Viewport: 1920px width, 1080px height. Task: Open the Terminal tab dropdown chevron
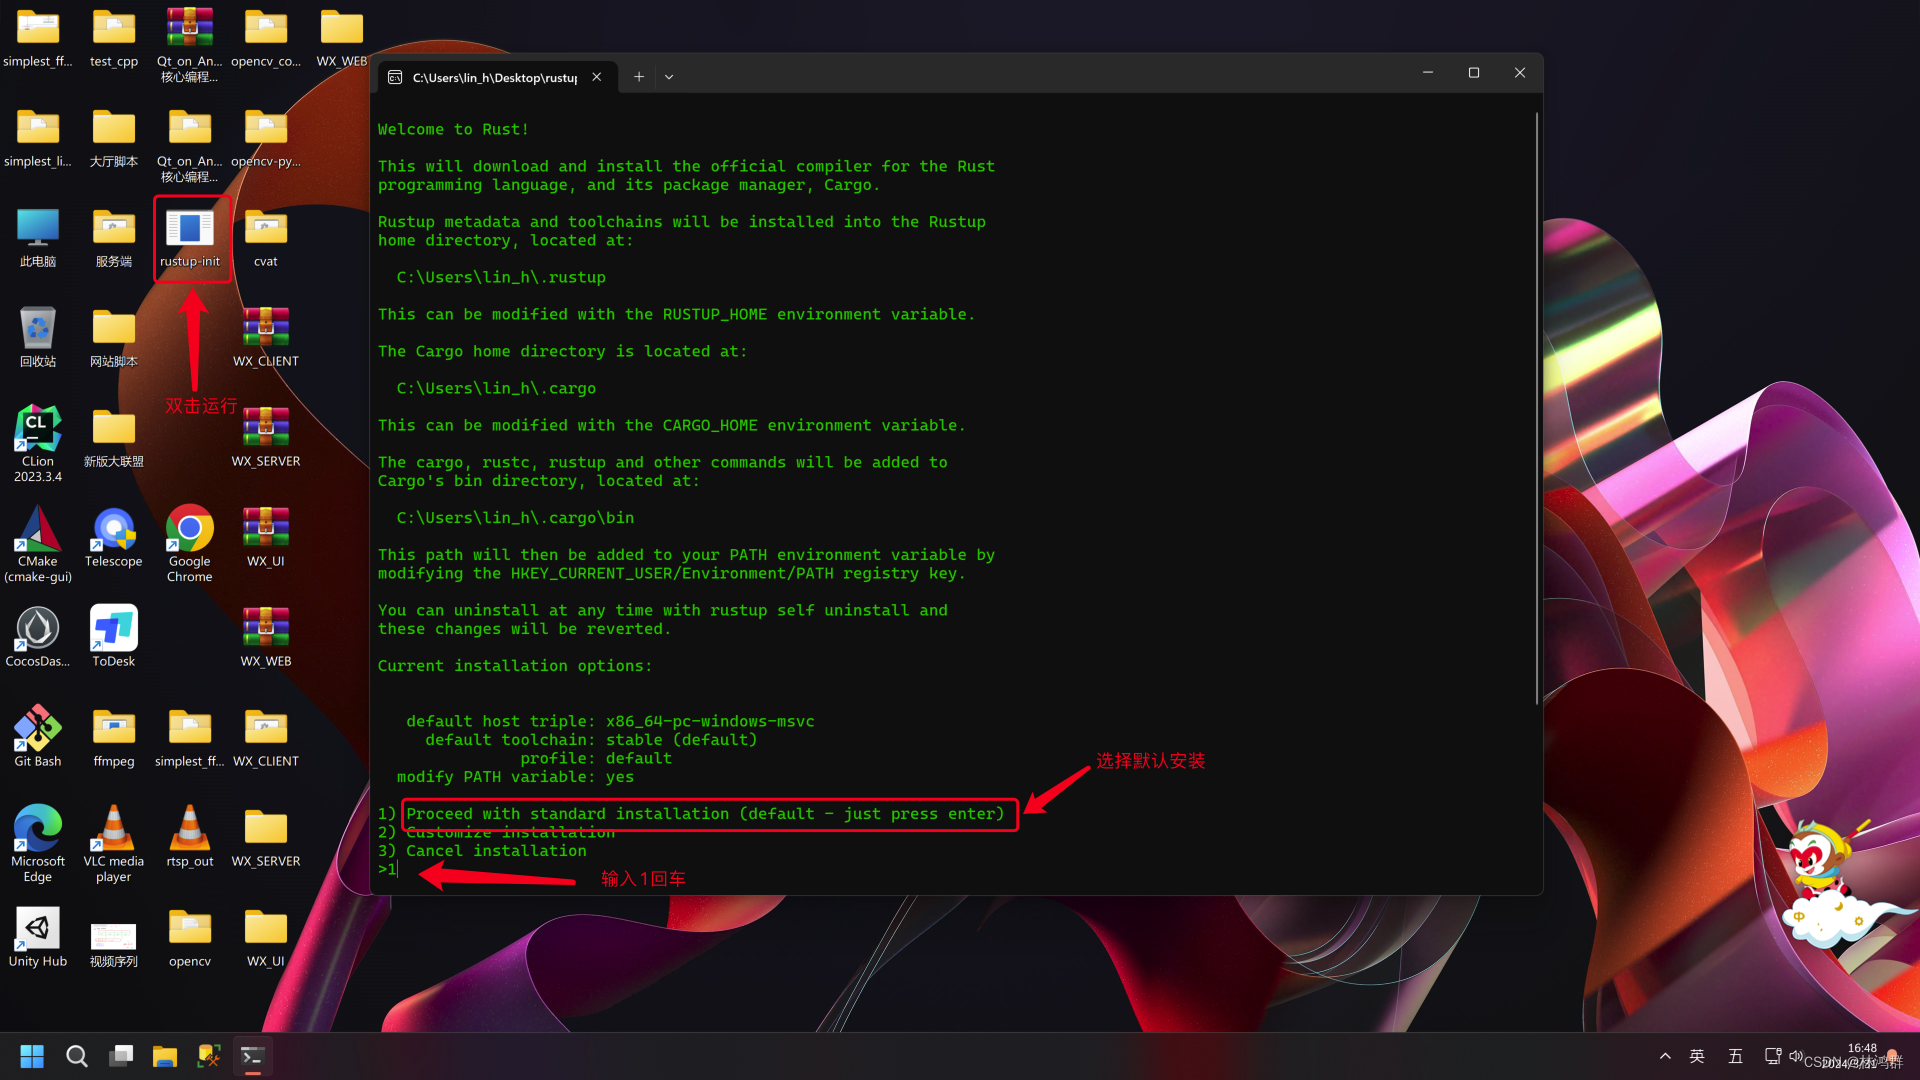(x=668, y=76)
